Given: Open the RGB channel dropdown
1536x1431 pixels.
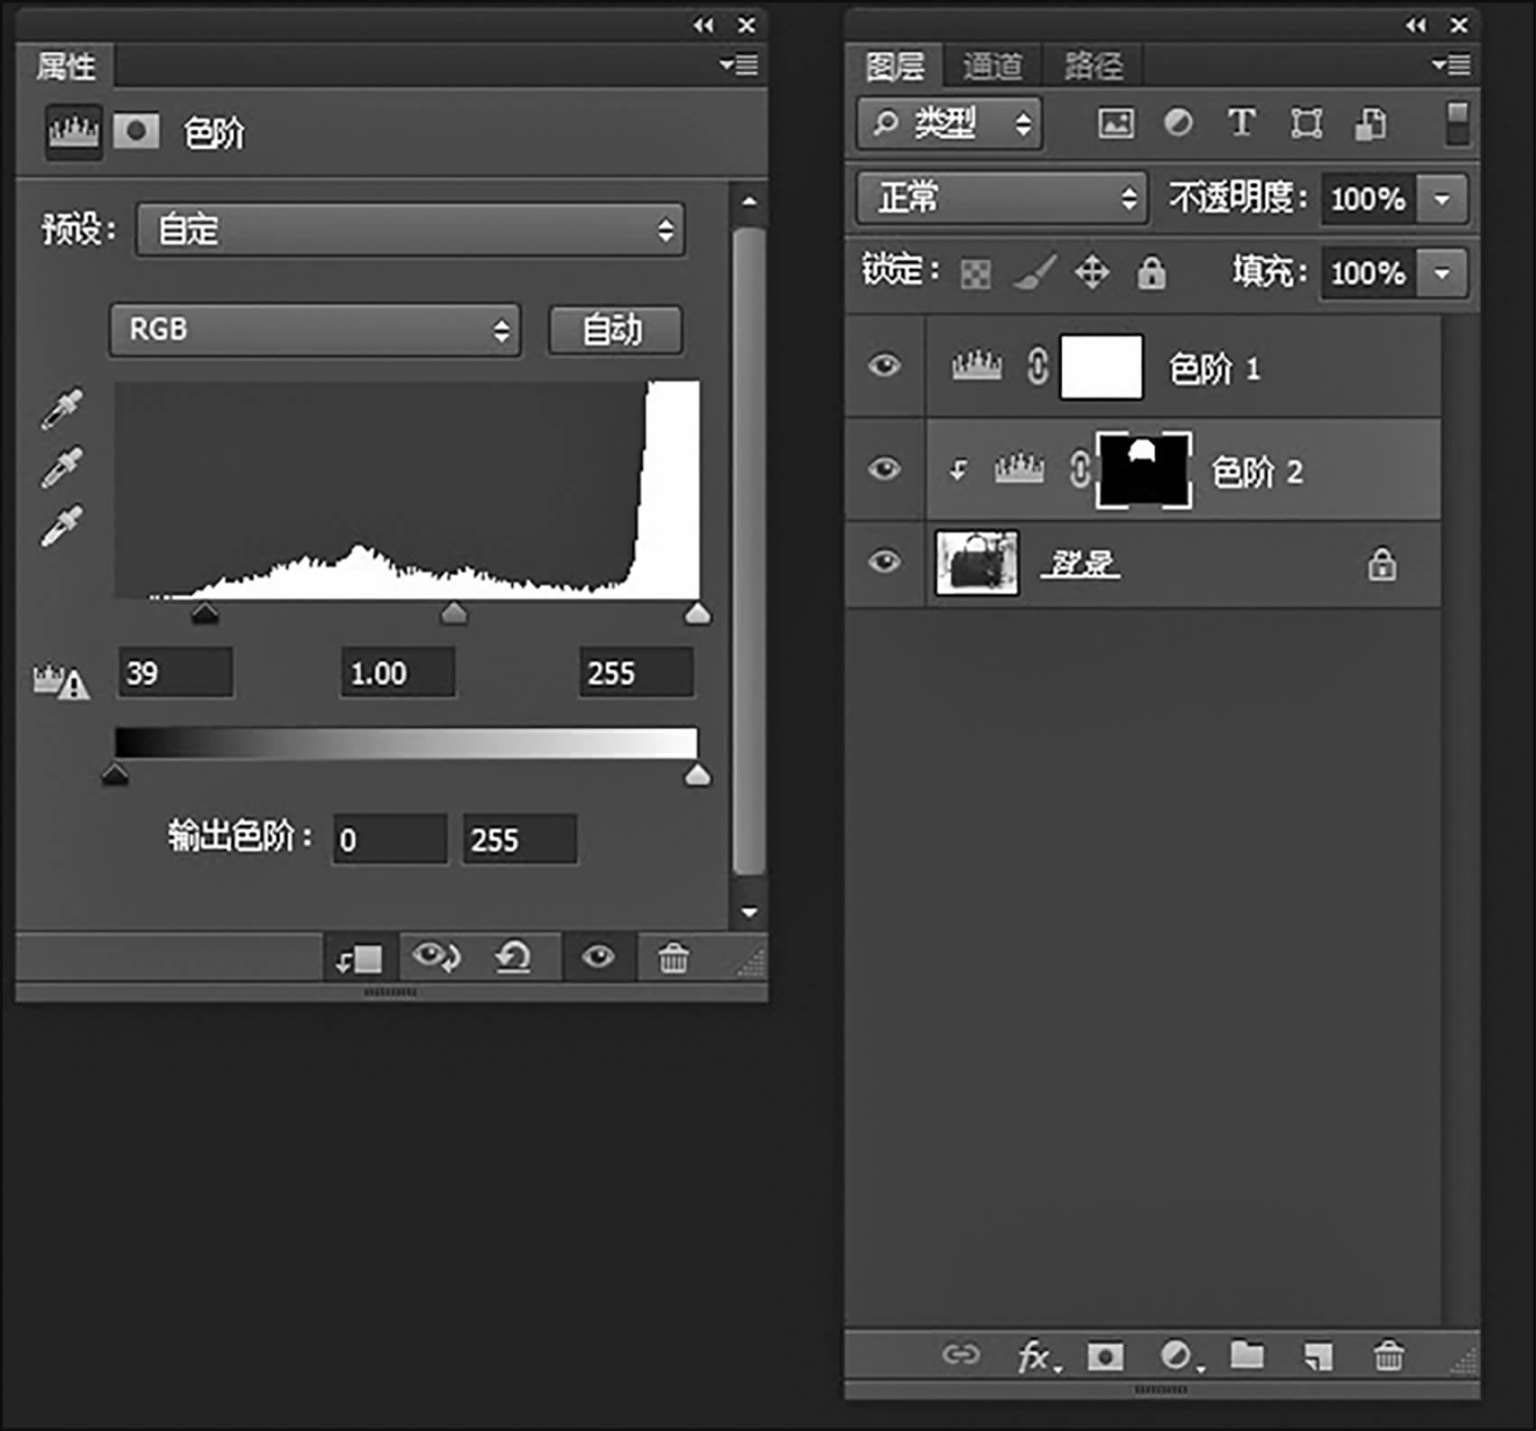Looking at the screenshot, I should pos(315,330).
